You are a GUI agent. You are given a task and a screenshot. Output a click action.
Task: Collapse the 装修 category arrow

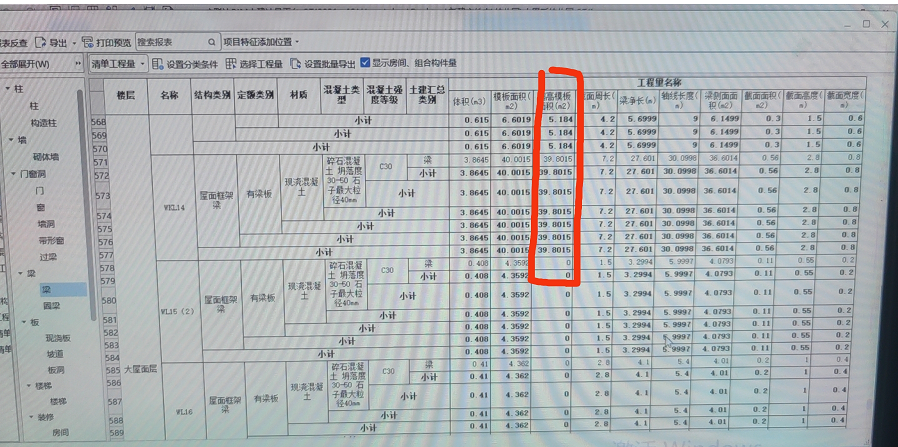pos(30,417)
